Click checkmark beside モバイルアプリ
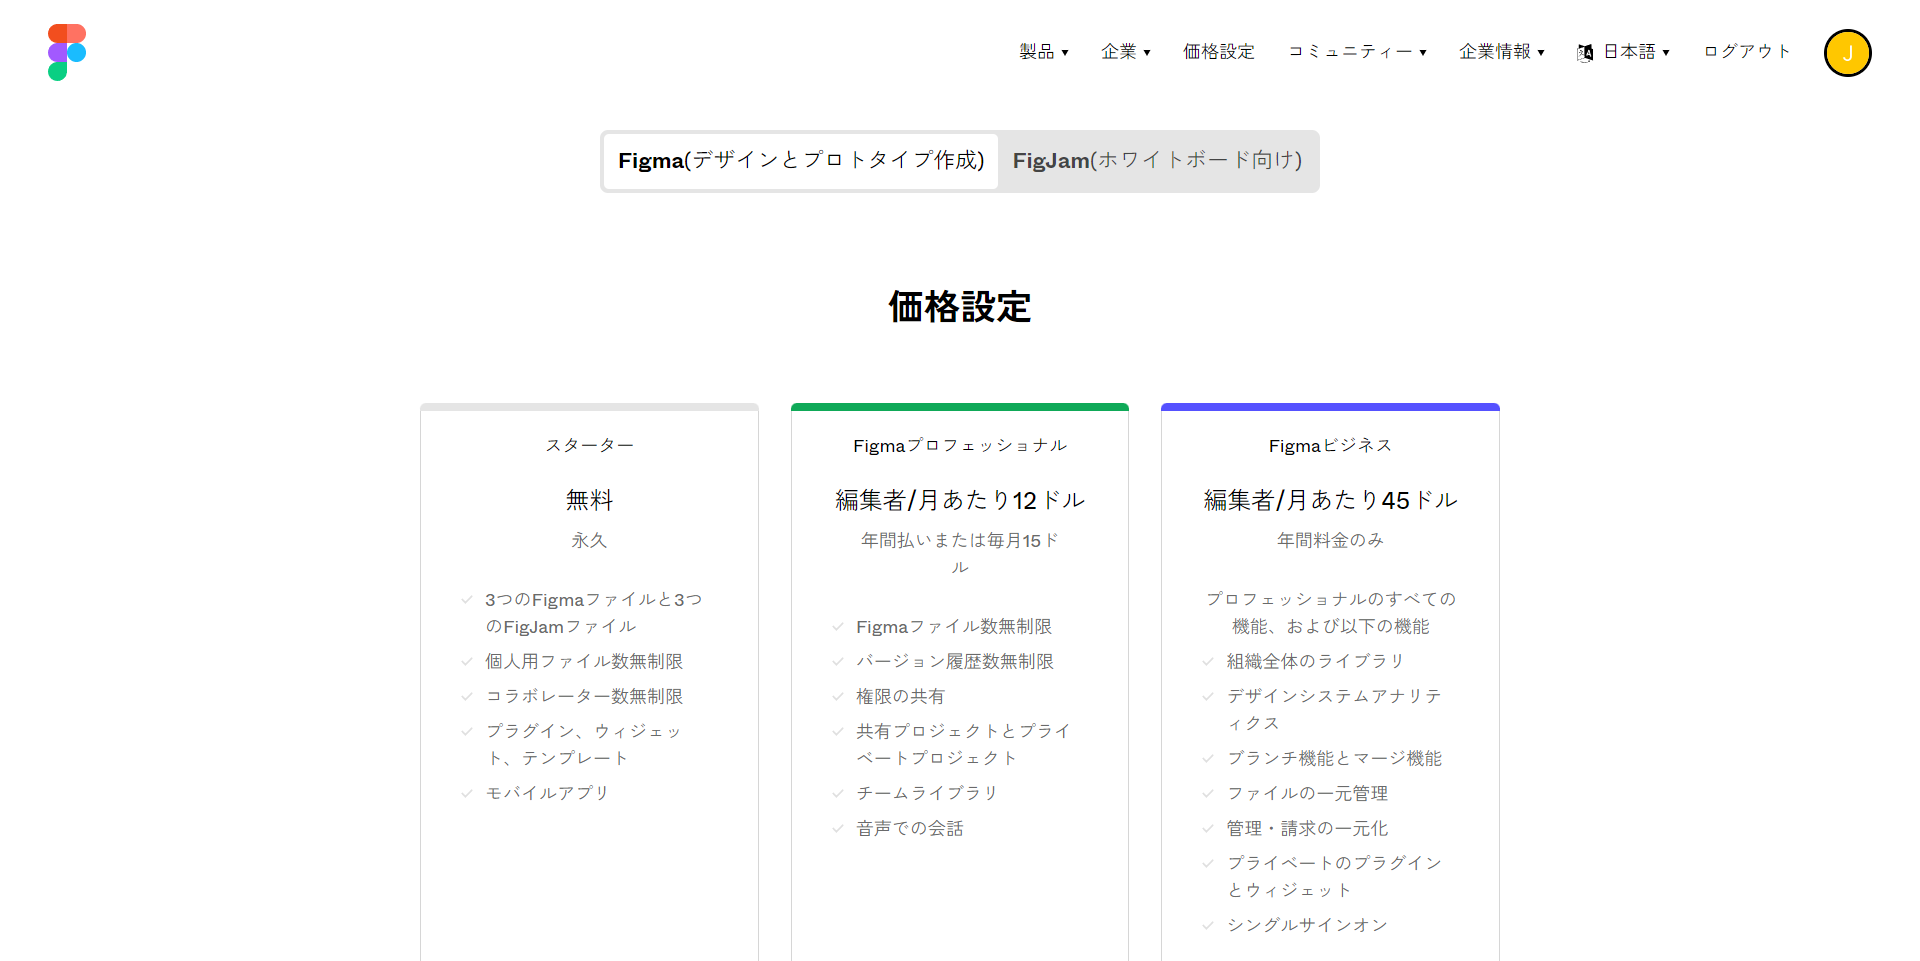 [467, 794]
